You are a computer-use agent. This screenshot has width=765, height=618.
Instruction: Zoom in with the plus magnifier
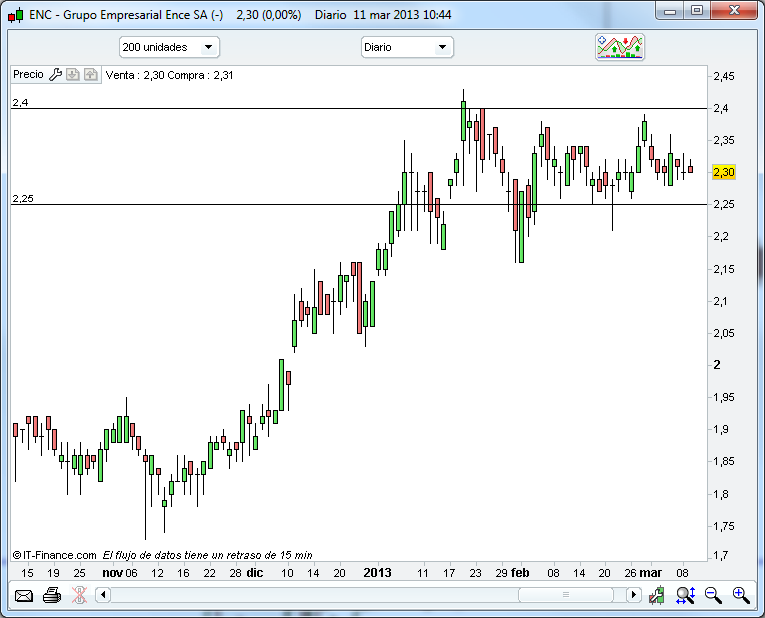[x=741, y=595]
